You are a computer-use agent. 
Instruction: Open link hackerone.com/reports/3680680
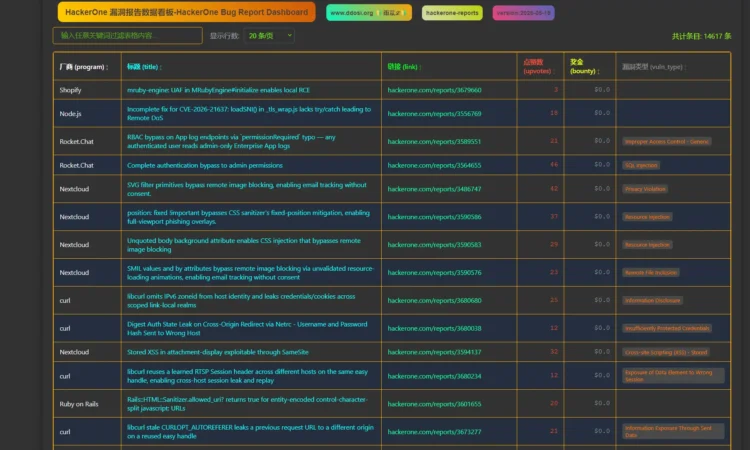tap(434, 300)
